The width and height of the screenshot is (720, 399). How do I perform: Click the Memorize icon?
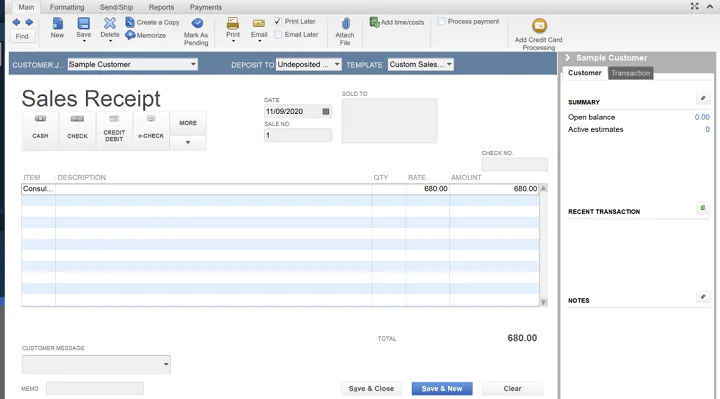click(130, 35)
